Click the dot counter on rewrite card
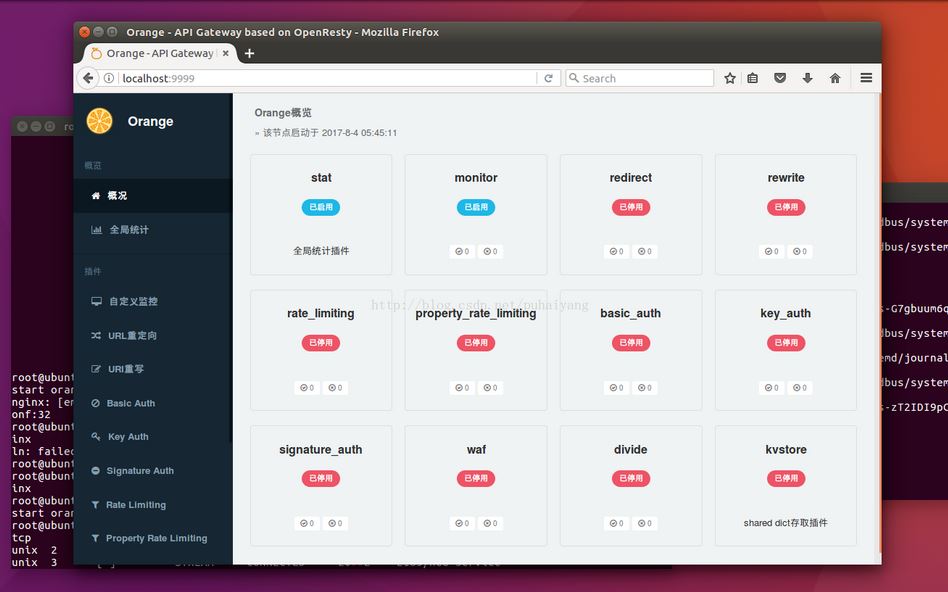The width and height of the screenshot is (948, 592). click(800, 252)
